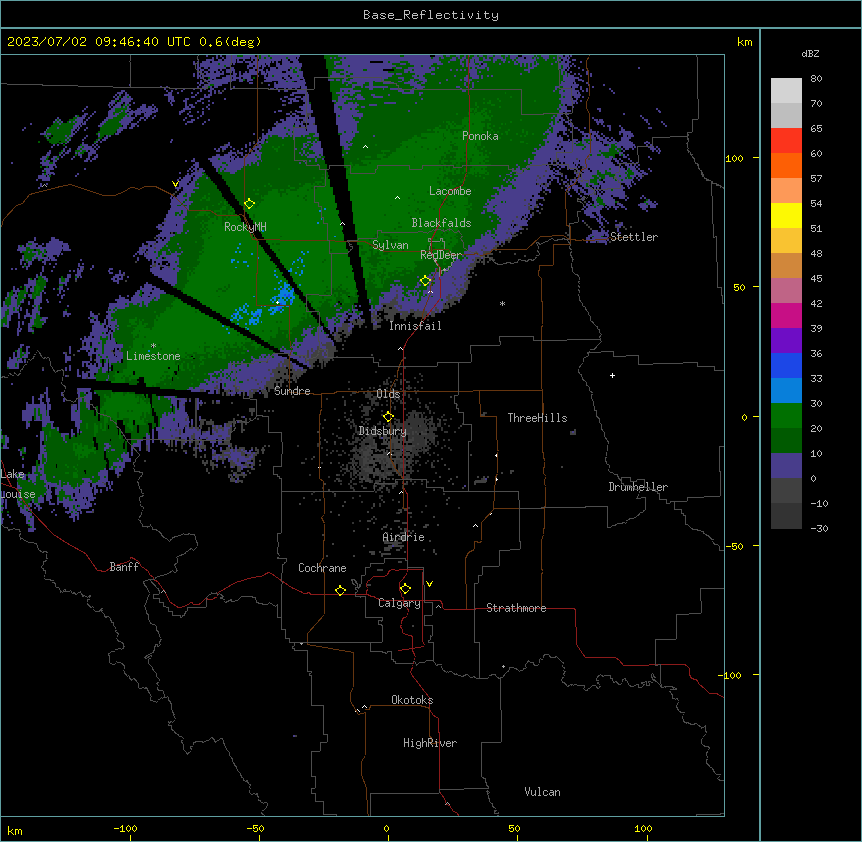The image size is (862, 842).
Task: Select the slate purple 0-10 dBZ swatch
Action: click(x=786, y=466)
